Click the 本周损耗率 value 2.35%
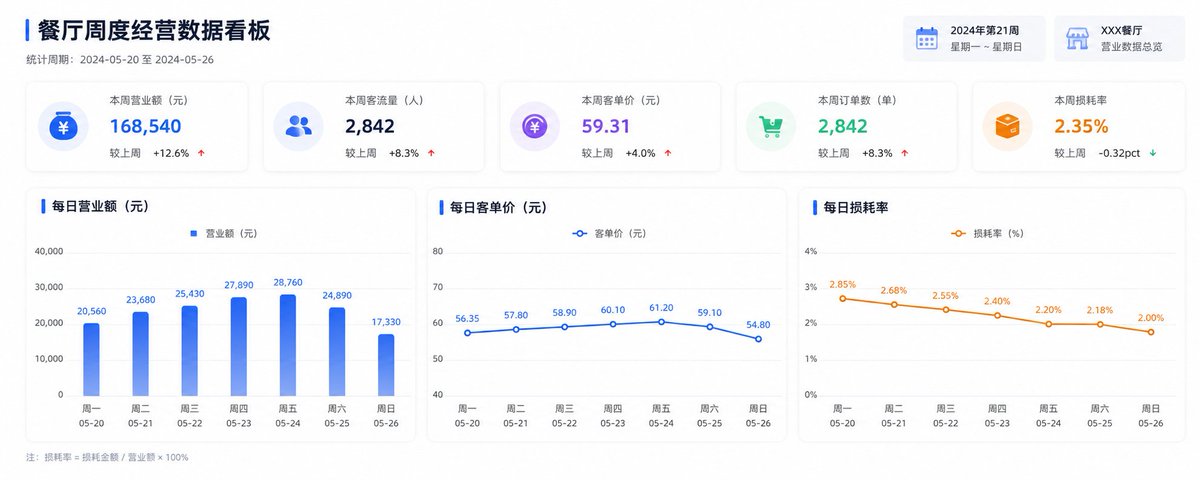Image resolution: width=1200 pixels, height=480 pixels. pyautogui.click(x=1081, y=126)
